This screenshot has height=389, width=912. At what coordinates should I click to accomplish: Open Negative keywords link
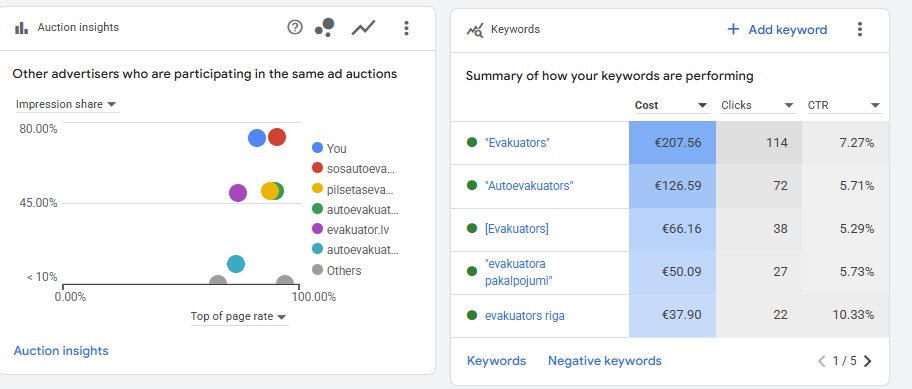(x=605, y=361)
